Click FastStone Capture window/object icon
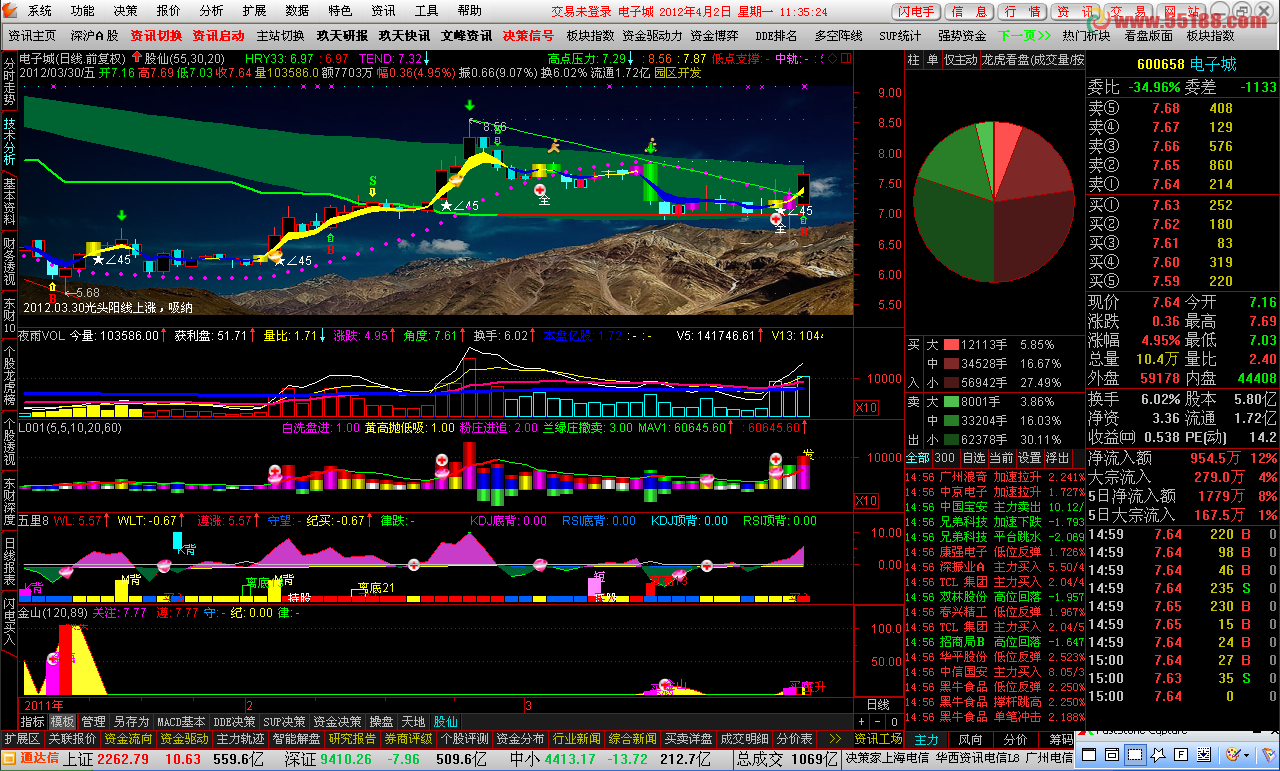This screenshot has width=1280, height=771. click(x=1112, y=755)
